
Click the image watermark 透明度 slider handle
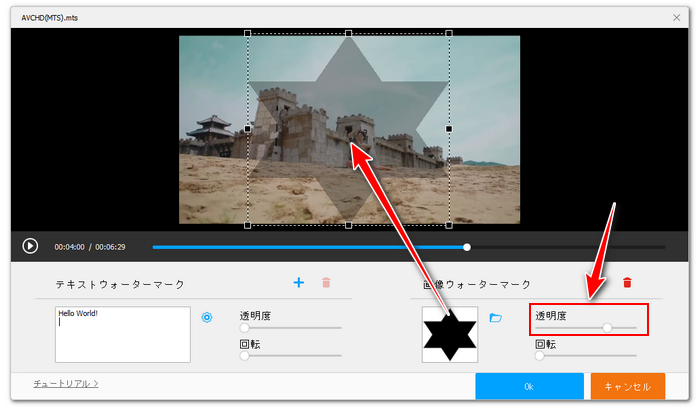click(x=607, y=328)
